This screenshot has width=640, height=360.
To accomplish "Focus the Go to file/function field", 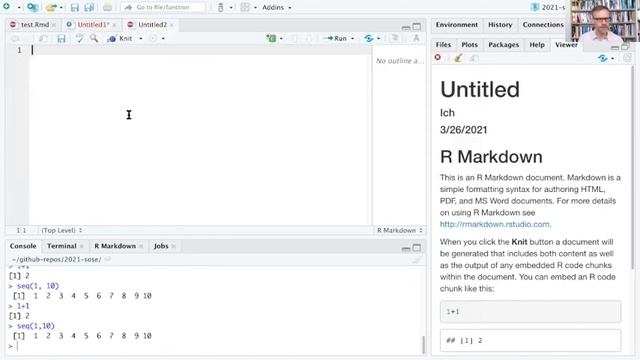I will (x=163, y=7).
